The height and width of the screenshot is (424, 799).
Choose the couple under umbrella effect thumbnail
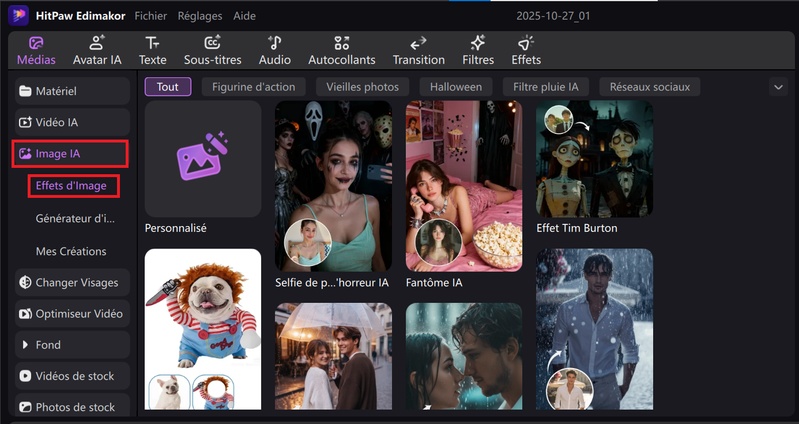tap(333, 357)
